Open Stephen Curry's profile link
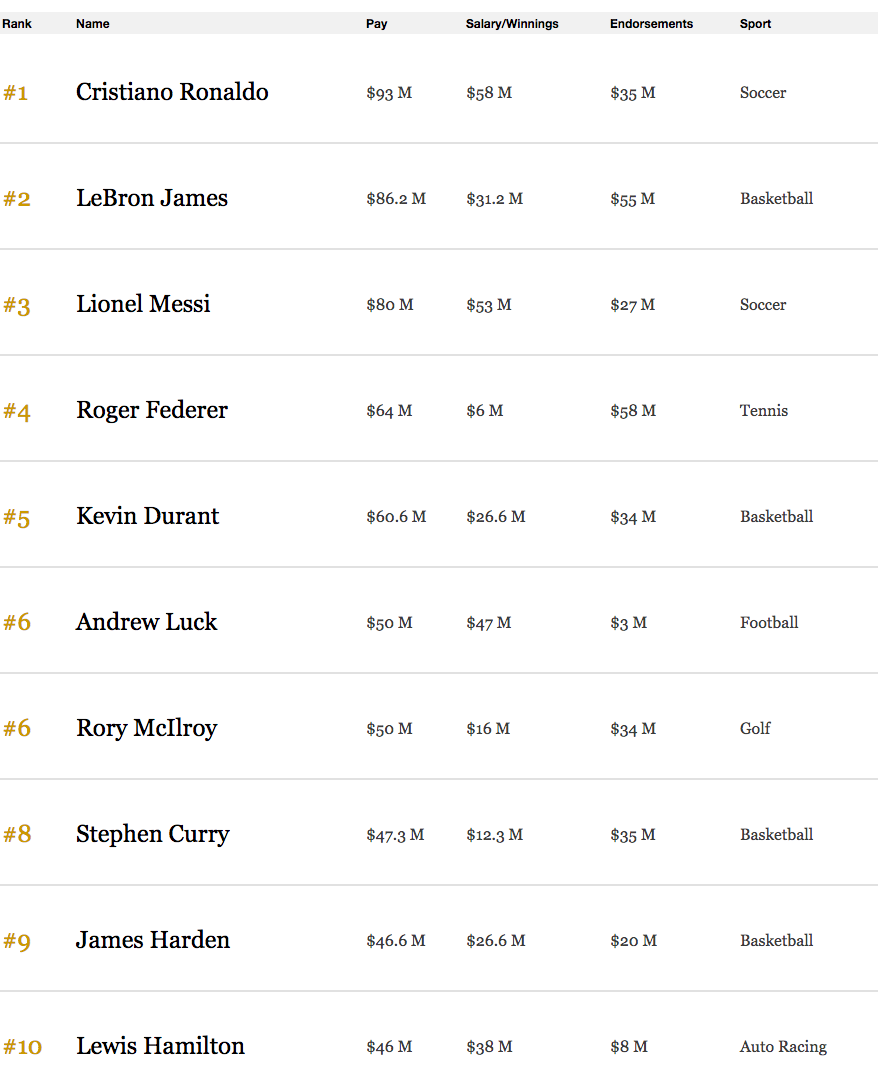 [x=153, y=834]
